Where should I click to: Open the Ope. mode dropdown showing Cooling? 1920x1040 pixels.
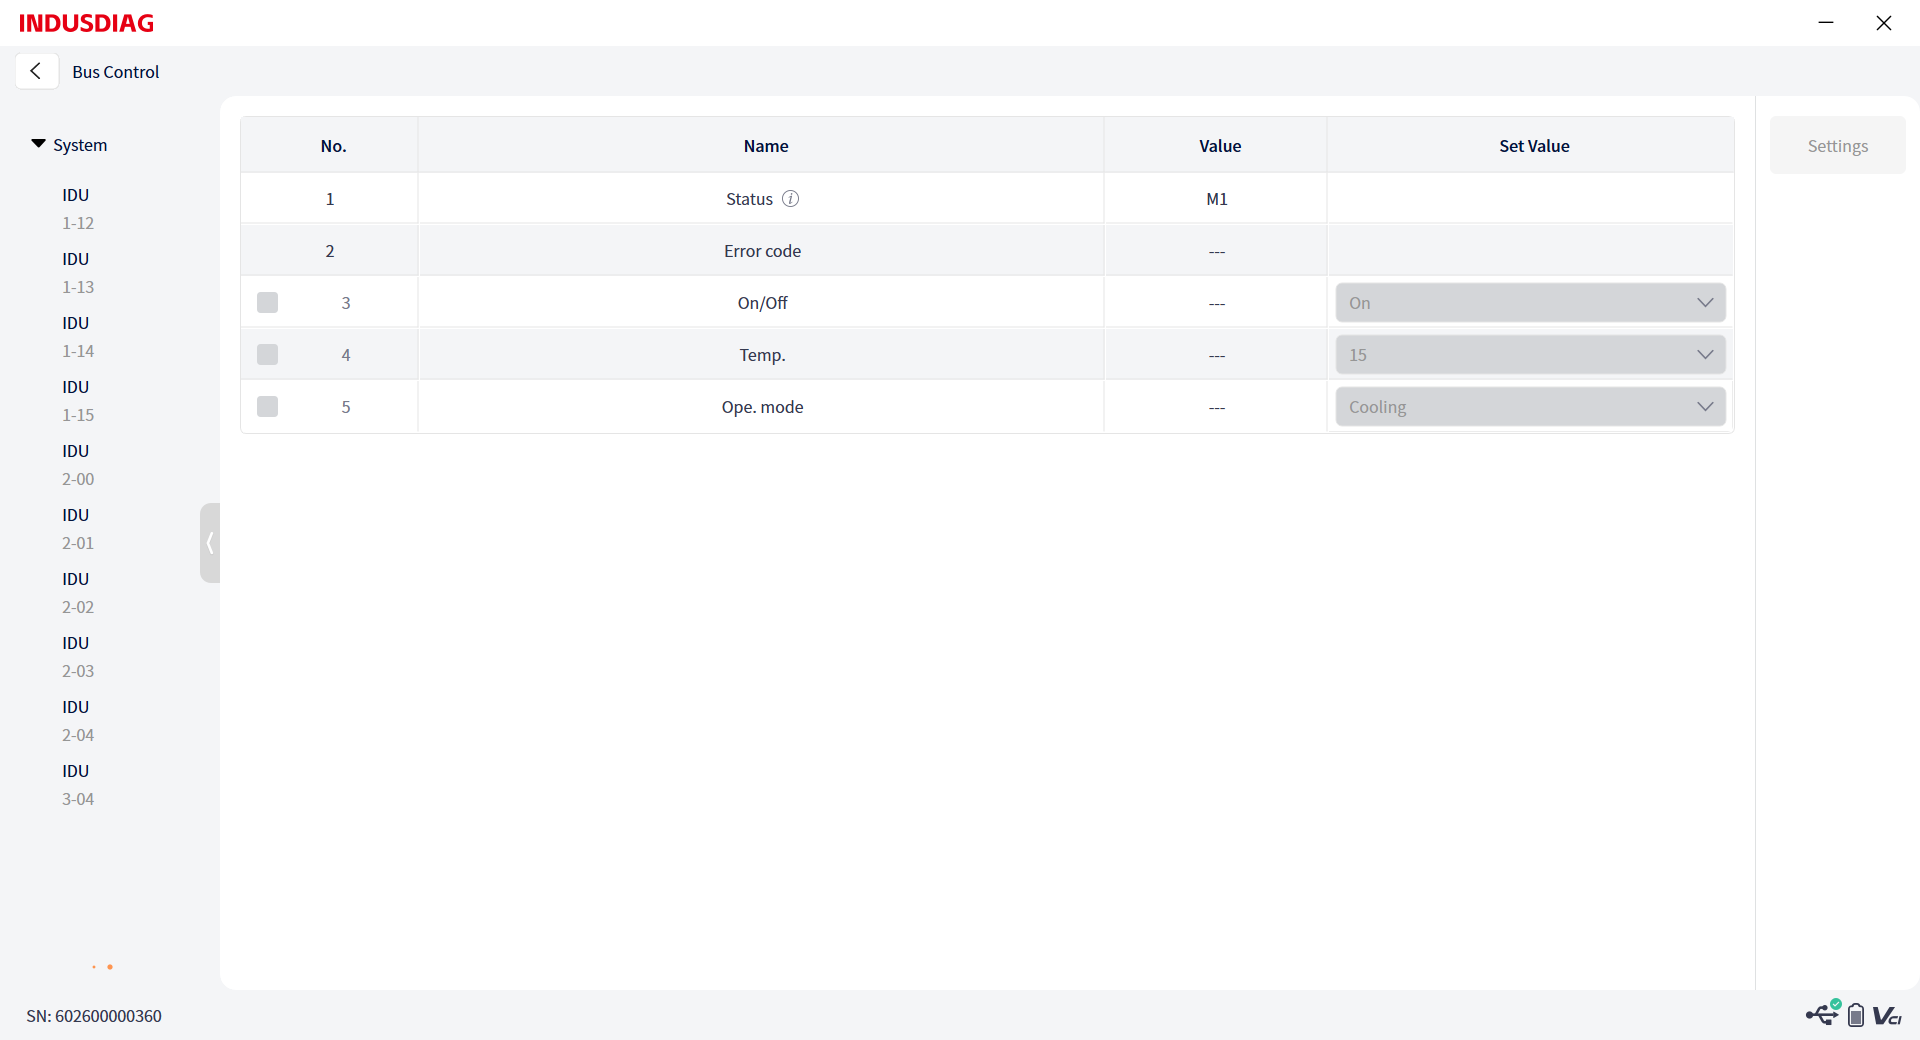(1530, 406)
